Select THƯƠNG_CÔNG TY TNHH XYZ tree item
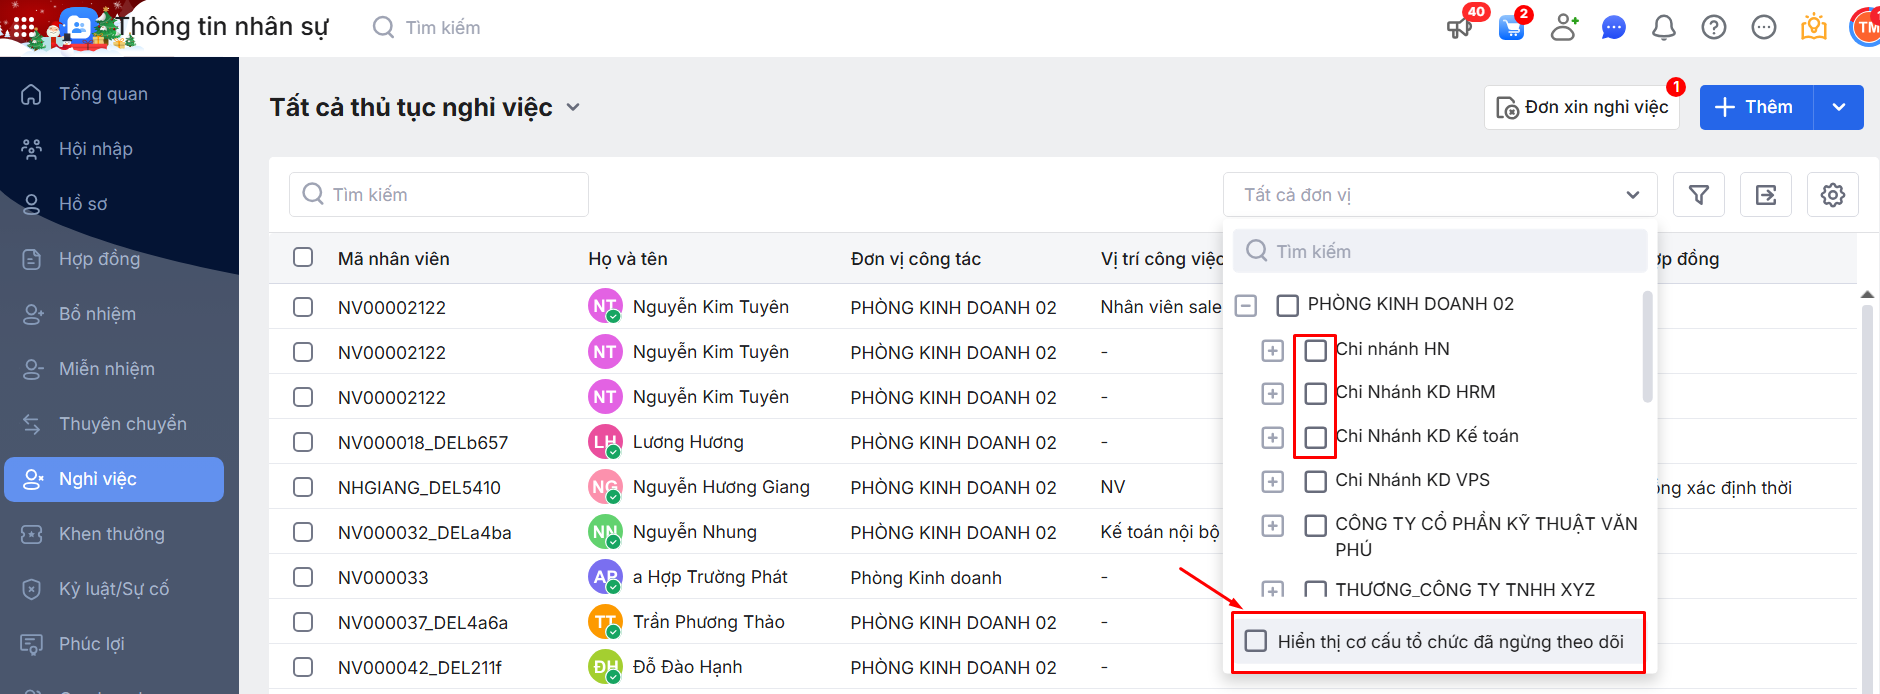The image size is (1880, 694). pyautogui.click(x=1465, y=589)
